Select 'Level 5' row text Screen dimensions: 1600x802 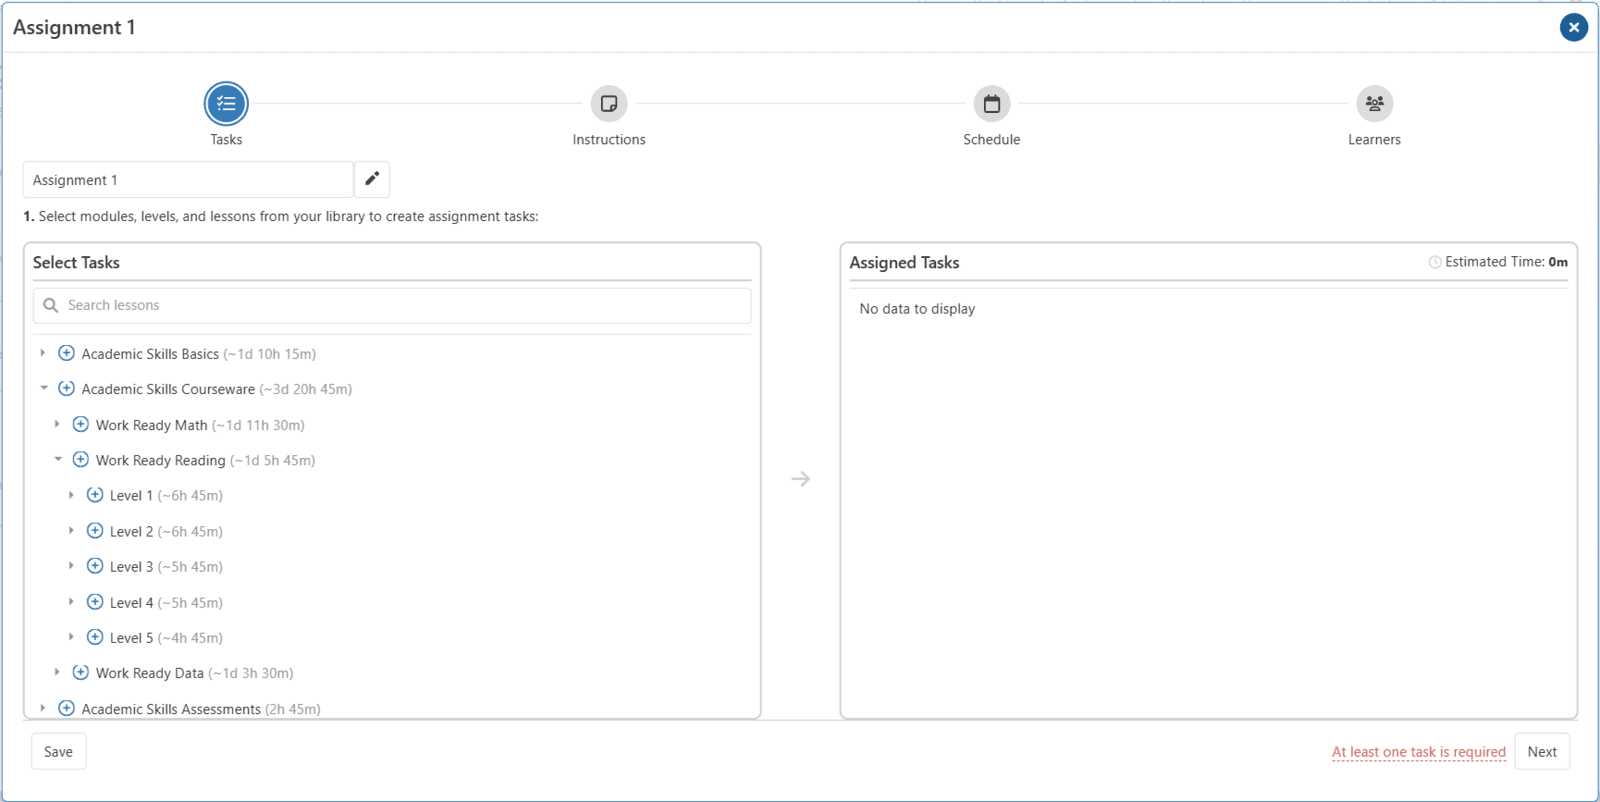pos(131,638)
